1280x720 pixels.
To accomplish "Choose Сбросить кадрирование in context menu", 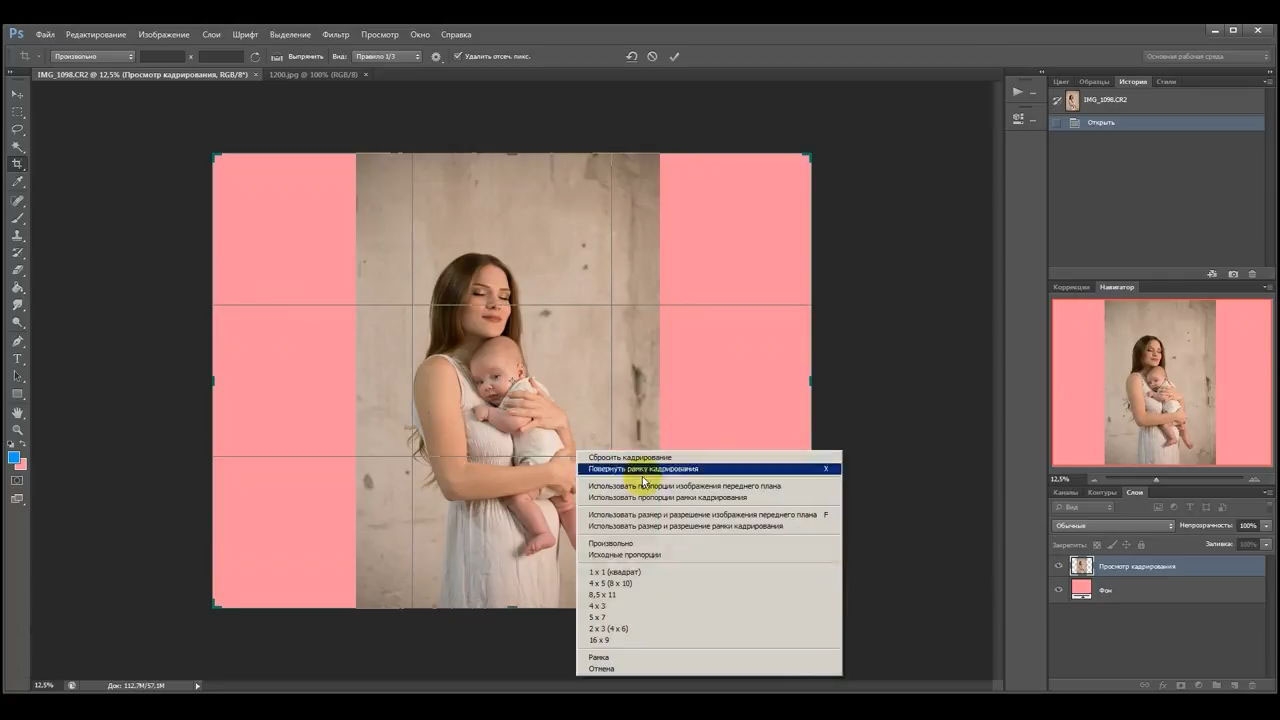I will 709,457.
